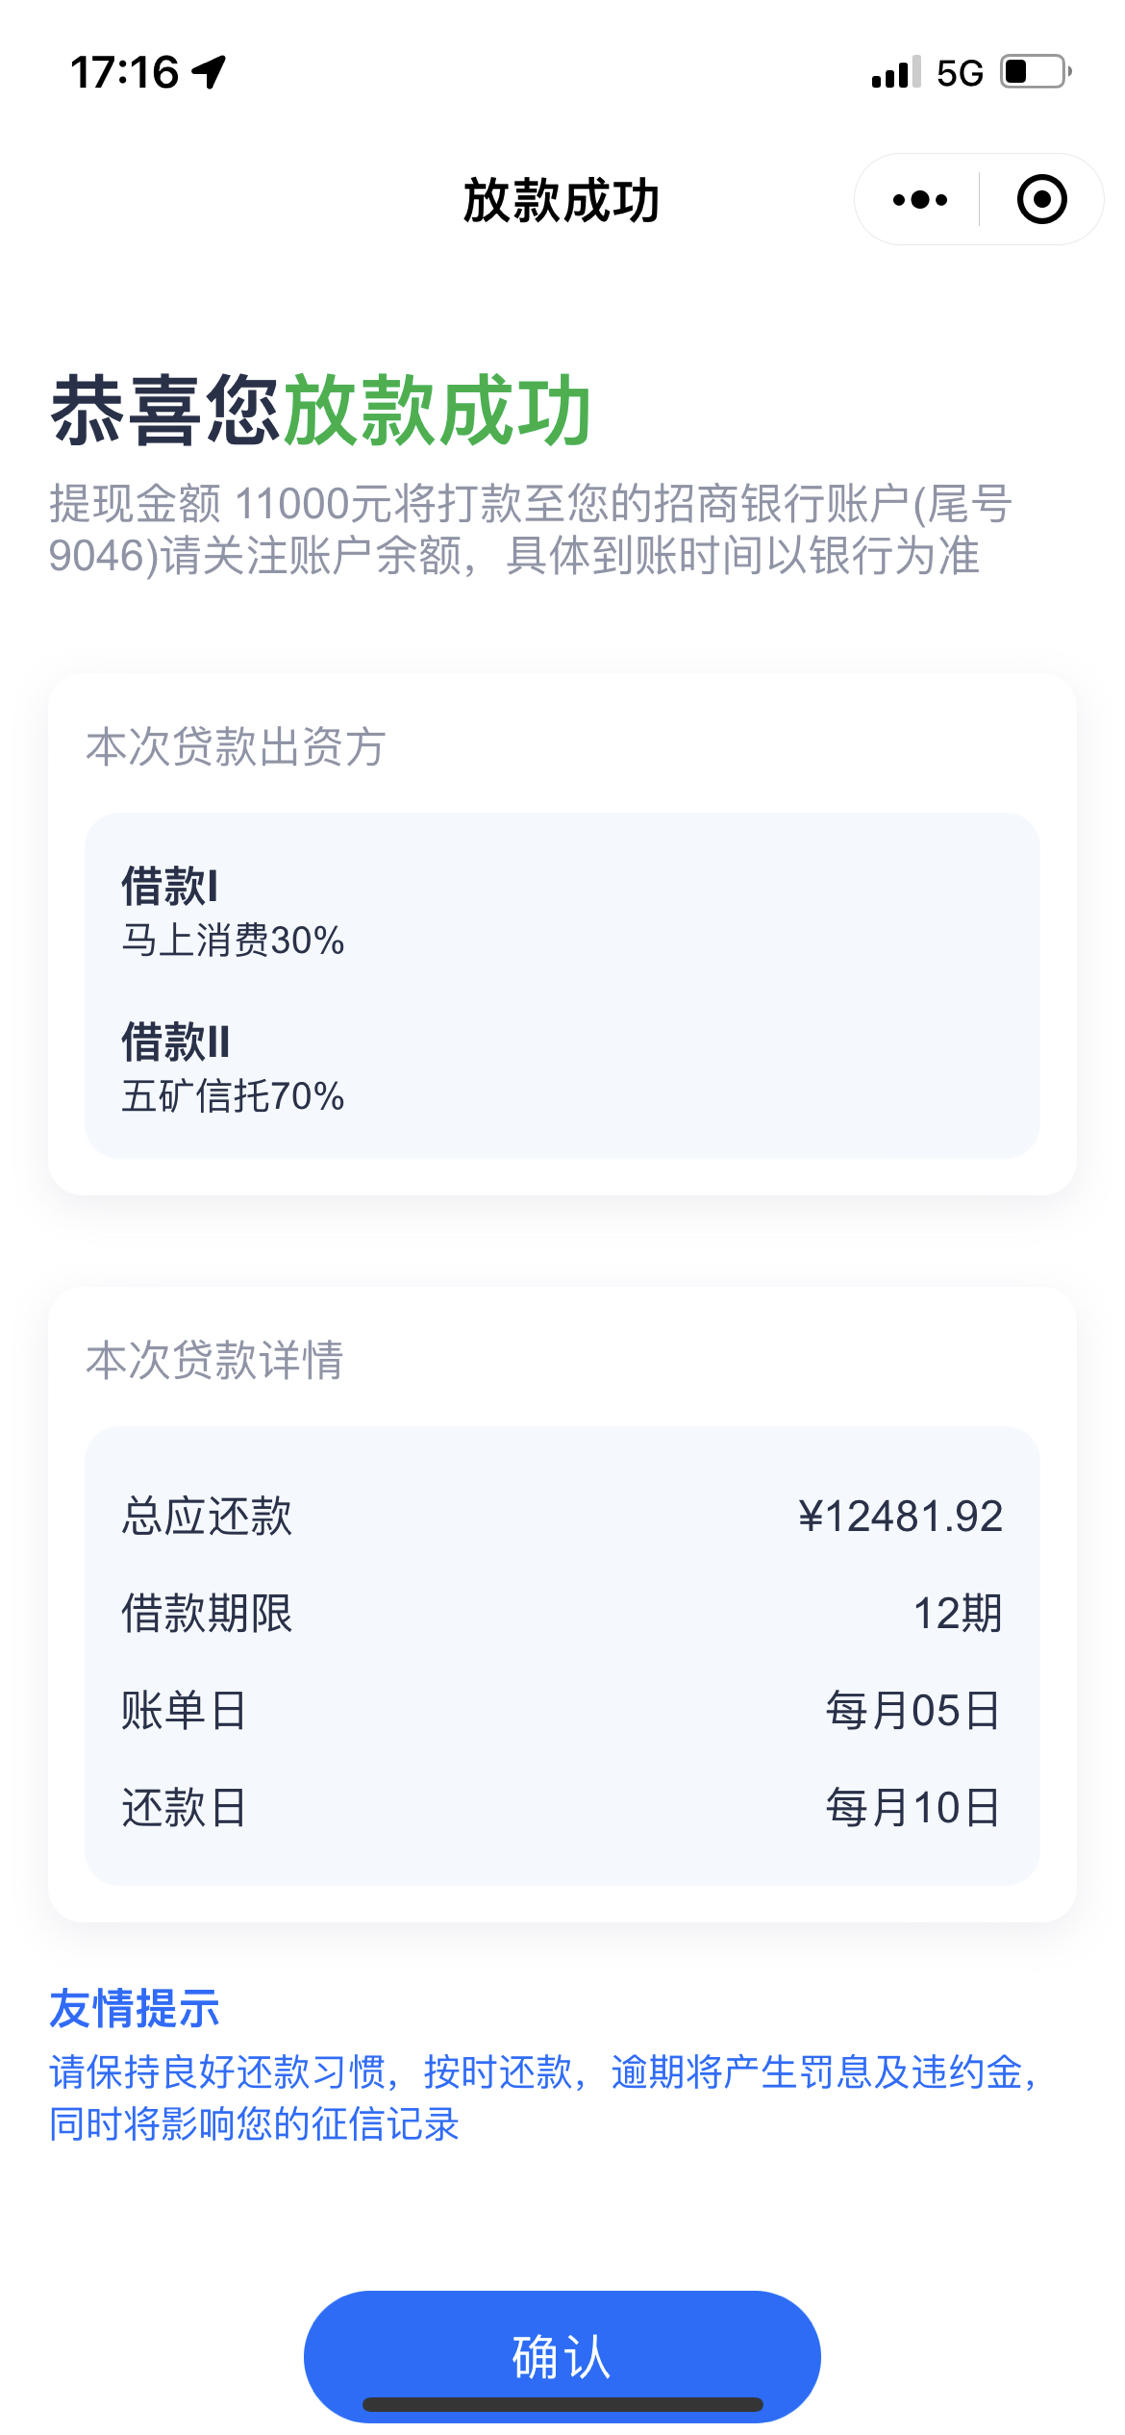Select the 五矿信托70% funding entry
The width and height of the screenshot is (1125, 2435).
click(x=233, y=1096)
